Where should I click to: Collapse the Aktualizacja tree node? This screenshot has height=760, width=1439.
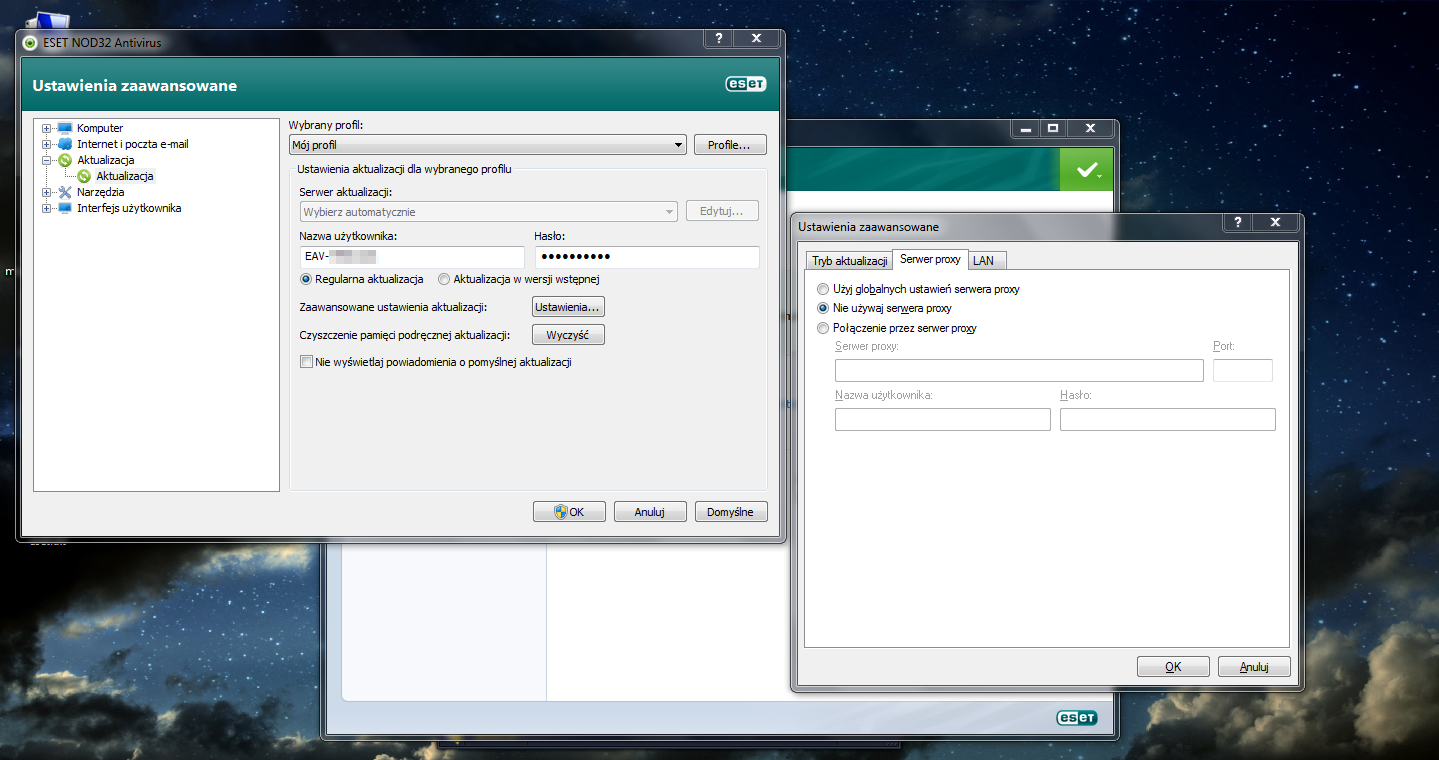[x=46, y=160]
